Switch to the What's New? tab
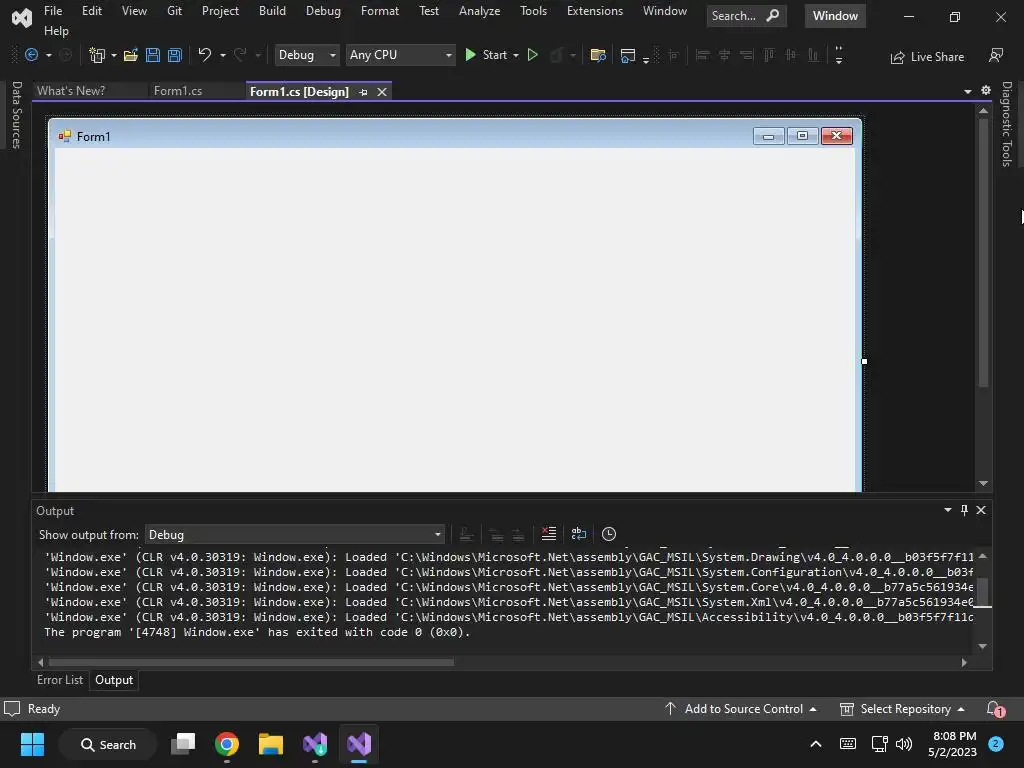 coord(71,91)
